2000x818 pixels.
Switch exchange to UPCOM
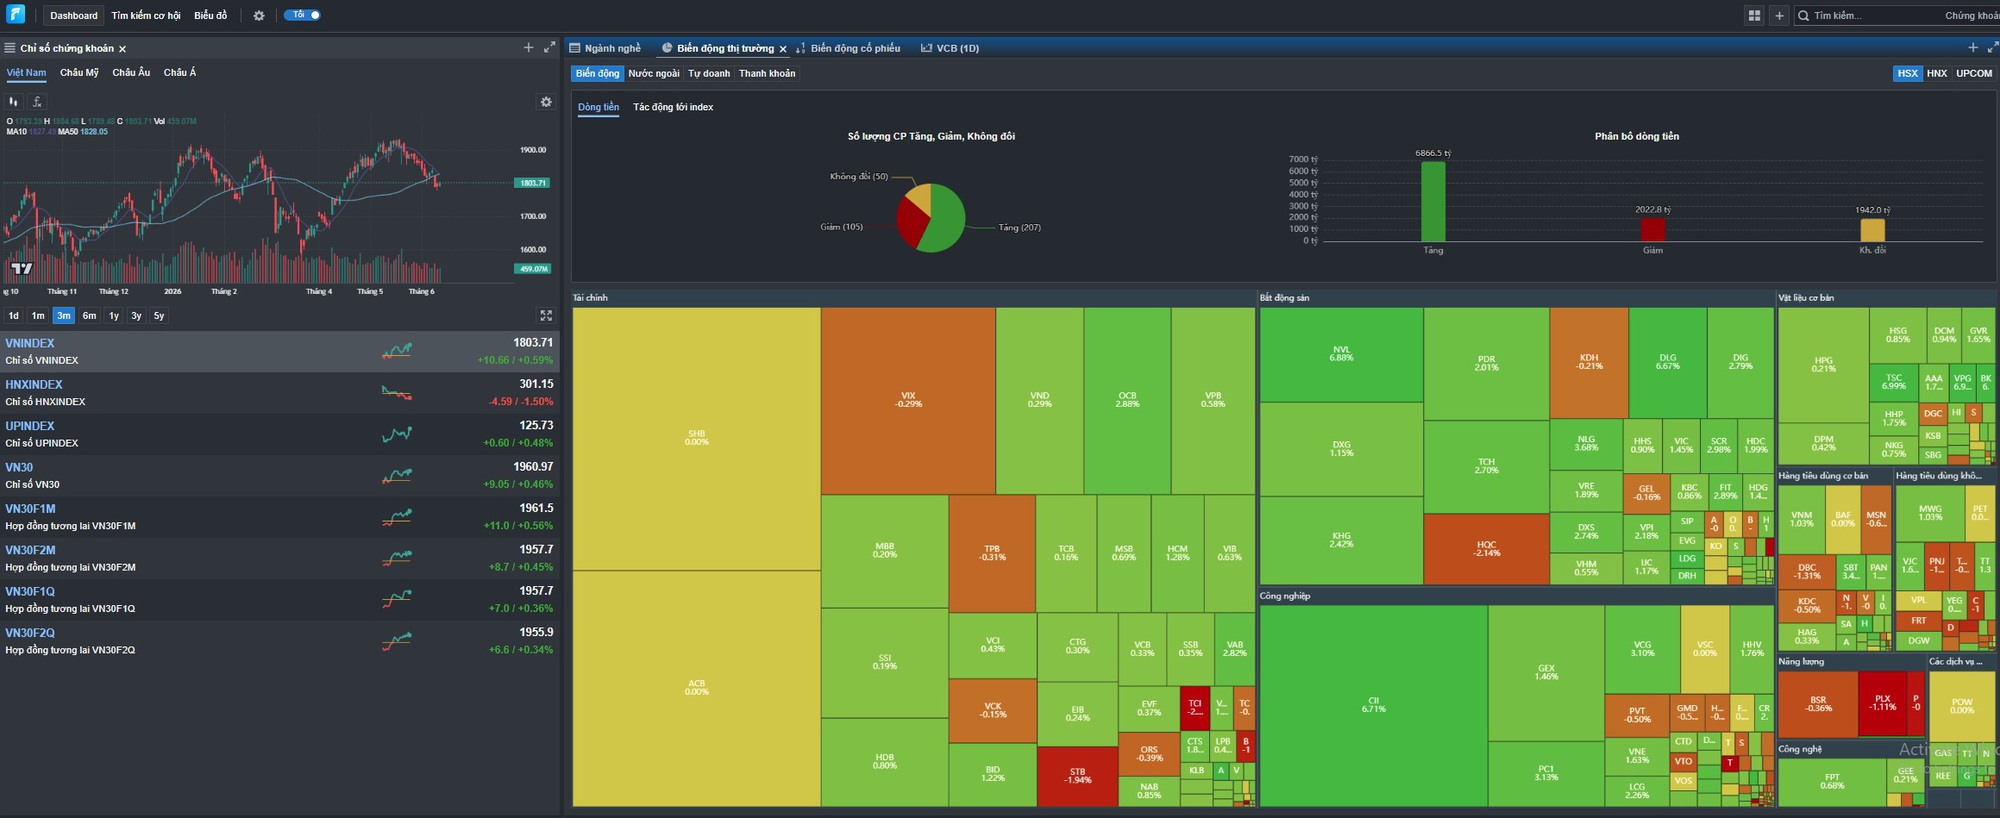tap(1974, 73)
